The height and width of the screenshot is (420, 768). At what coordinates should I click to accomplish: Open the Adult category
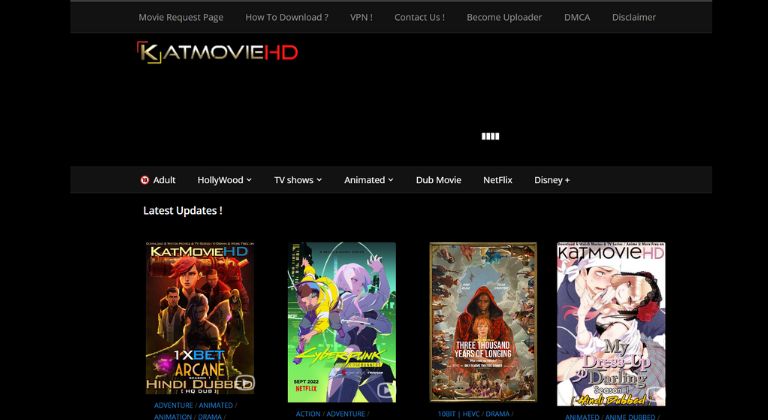(164, 180)
